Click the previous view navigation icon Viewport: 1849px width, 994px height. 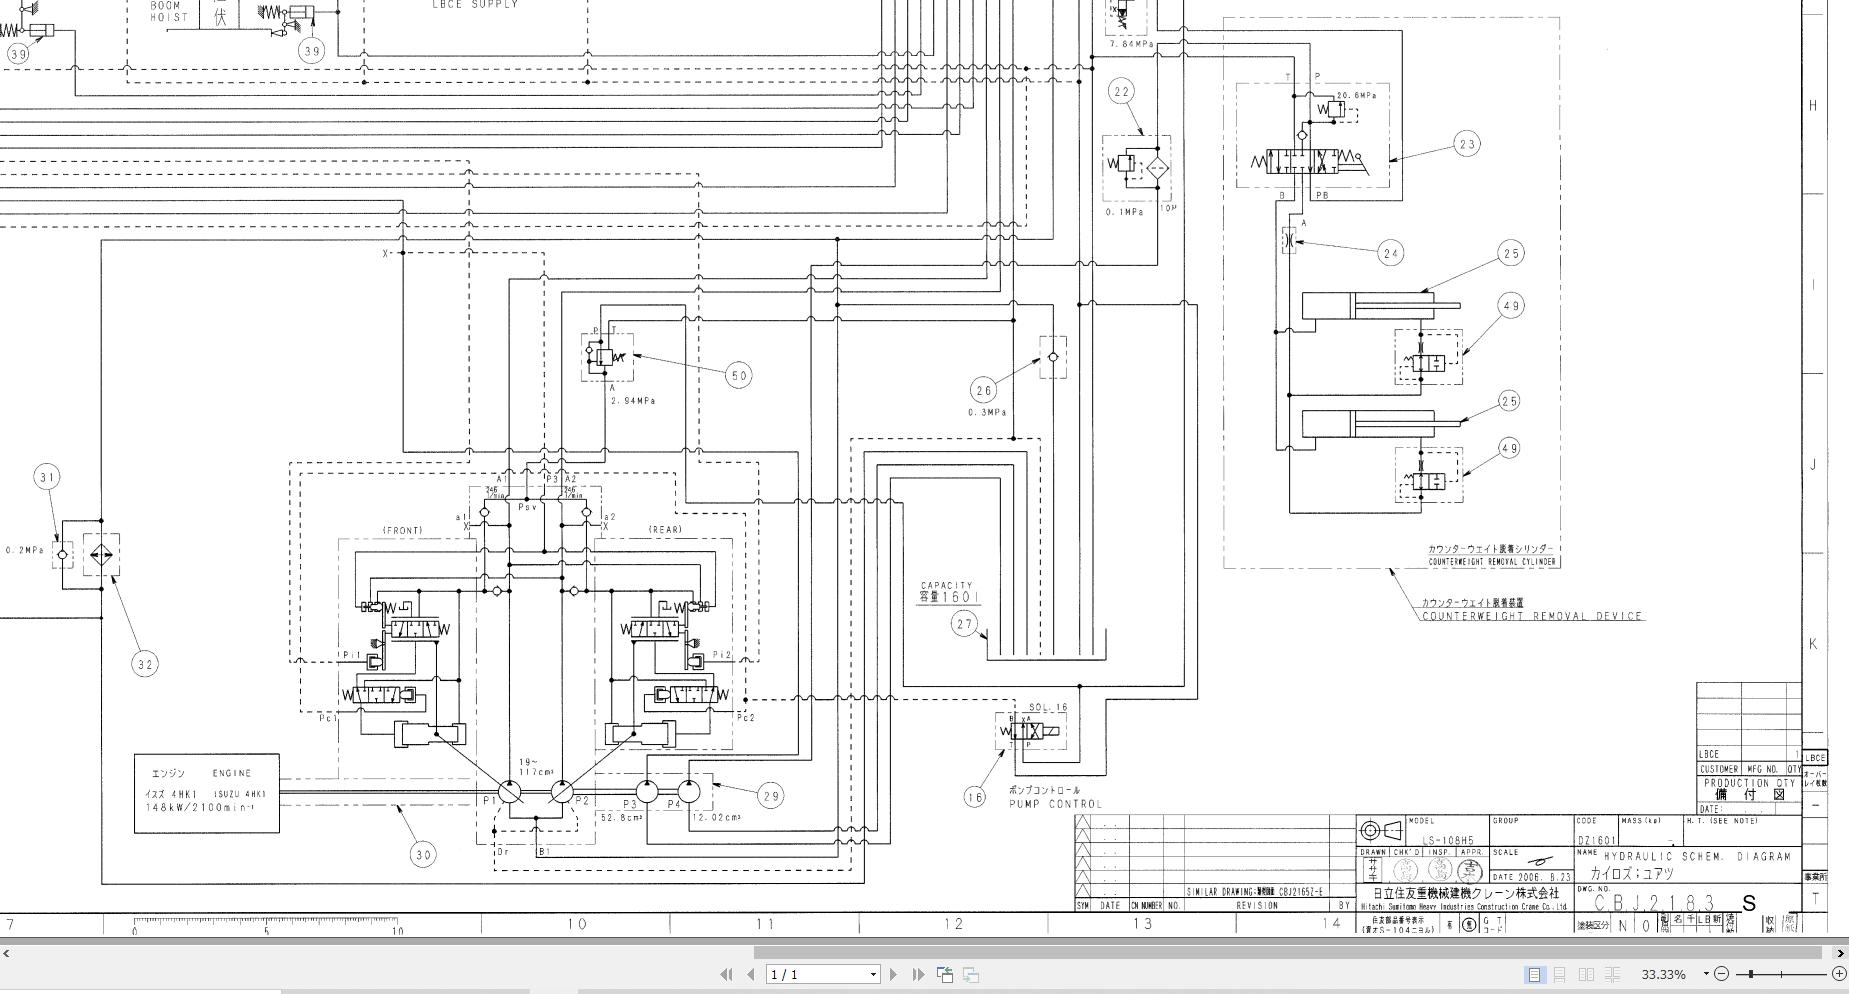tap(945, 974)
